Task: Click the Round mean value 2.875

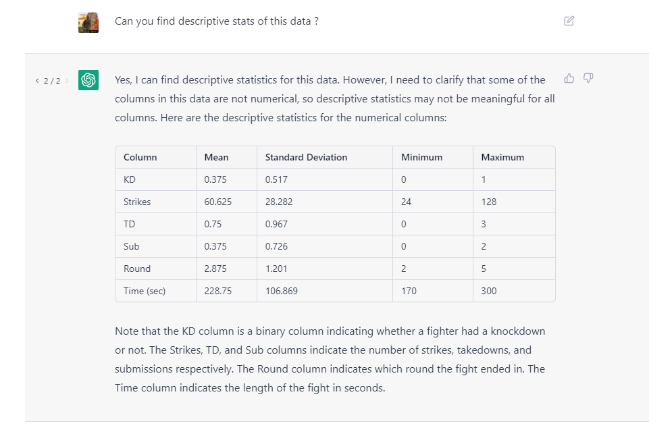Action: 215,267
